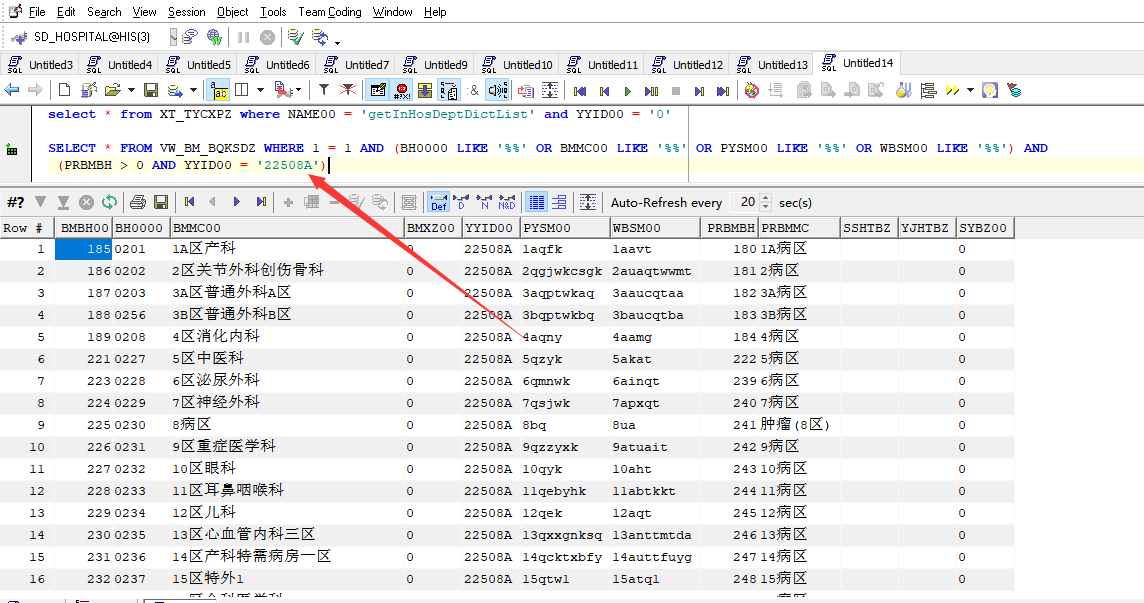
Task: Click the refresh icon in the grid toolbar
Action: coord(109,202)
